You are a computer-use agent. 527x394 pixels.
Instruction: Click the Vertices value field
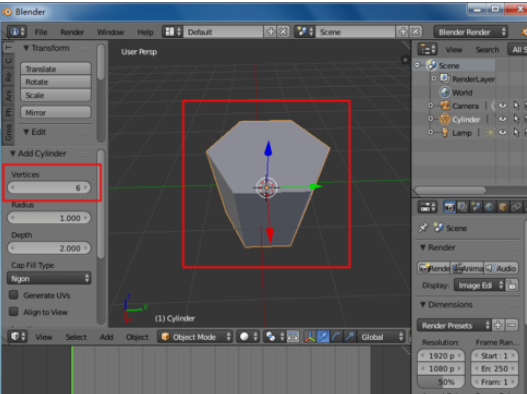click(49, 187)
